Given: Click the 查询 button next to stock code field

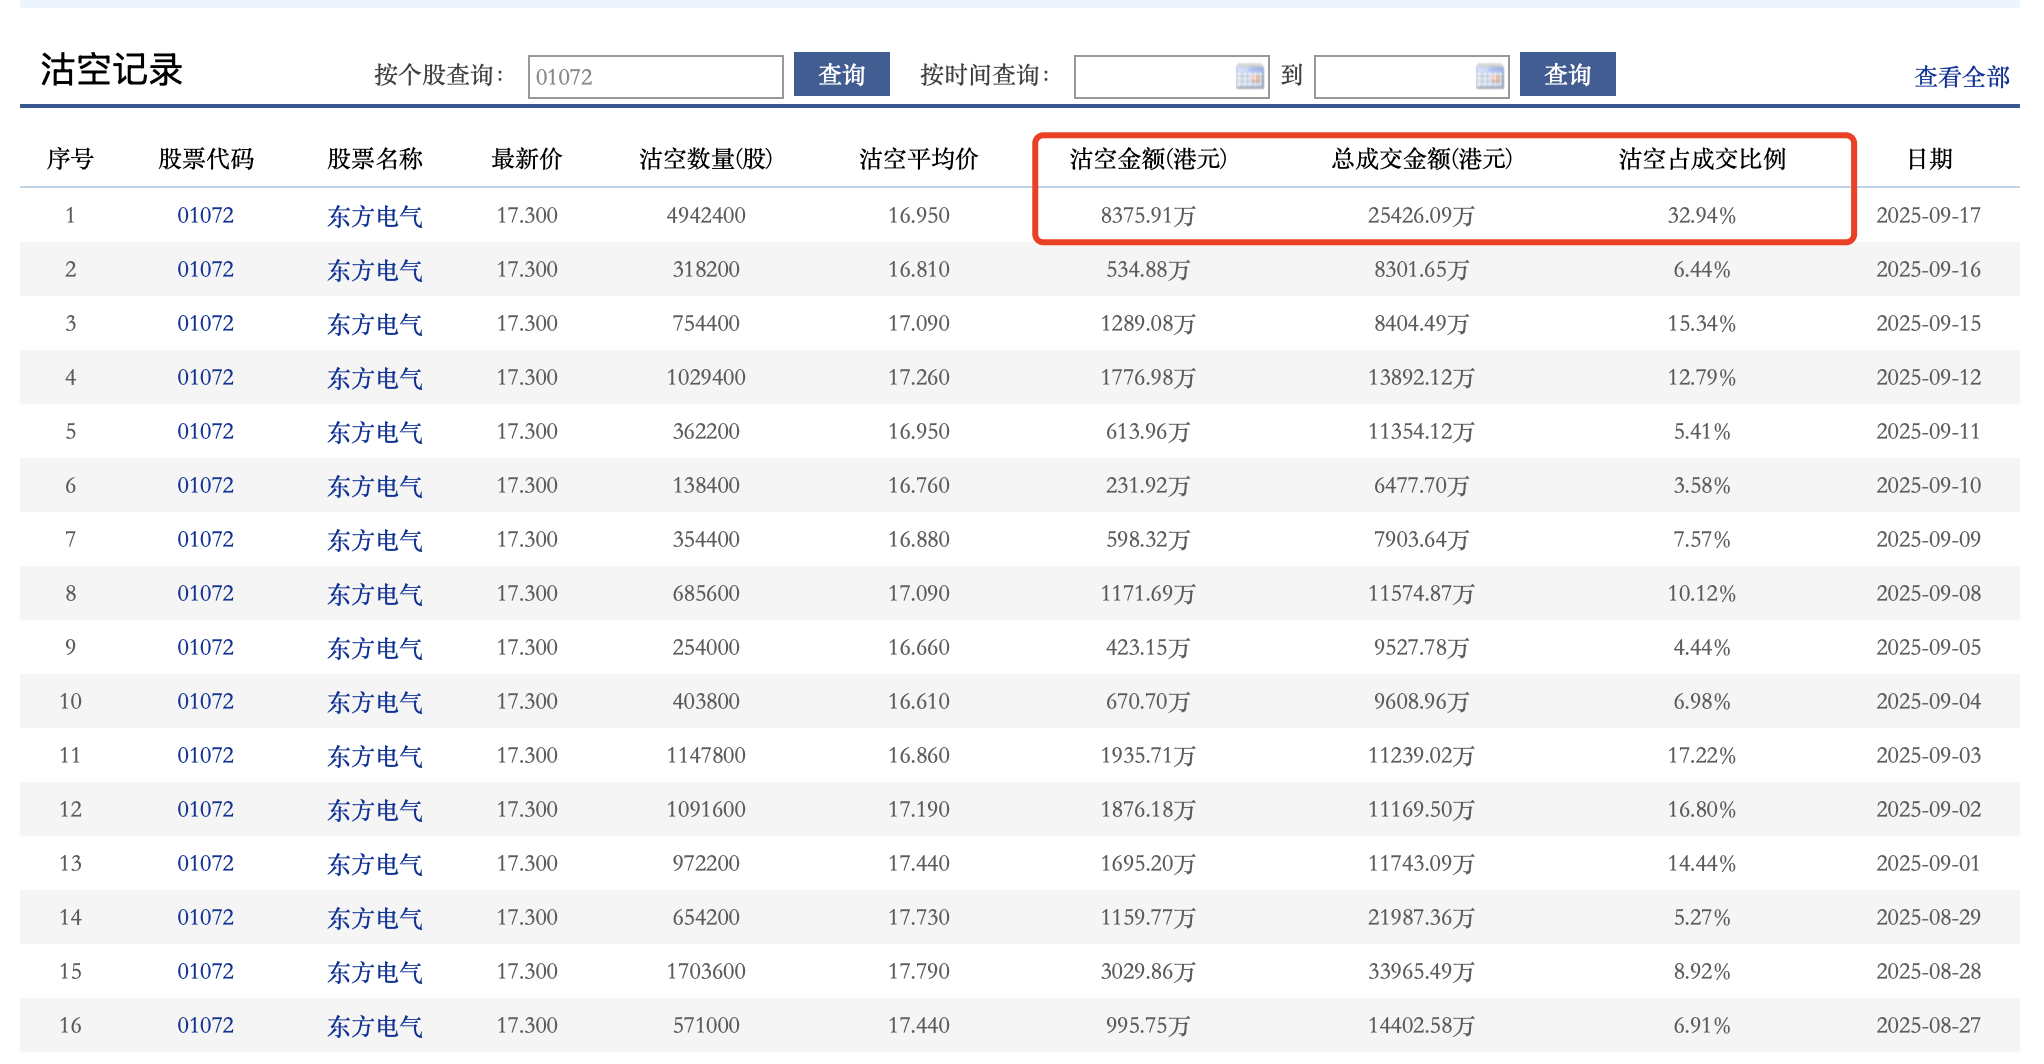Looking at the screenshot, I should pos(841,74).
